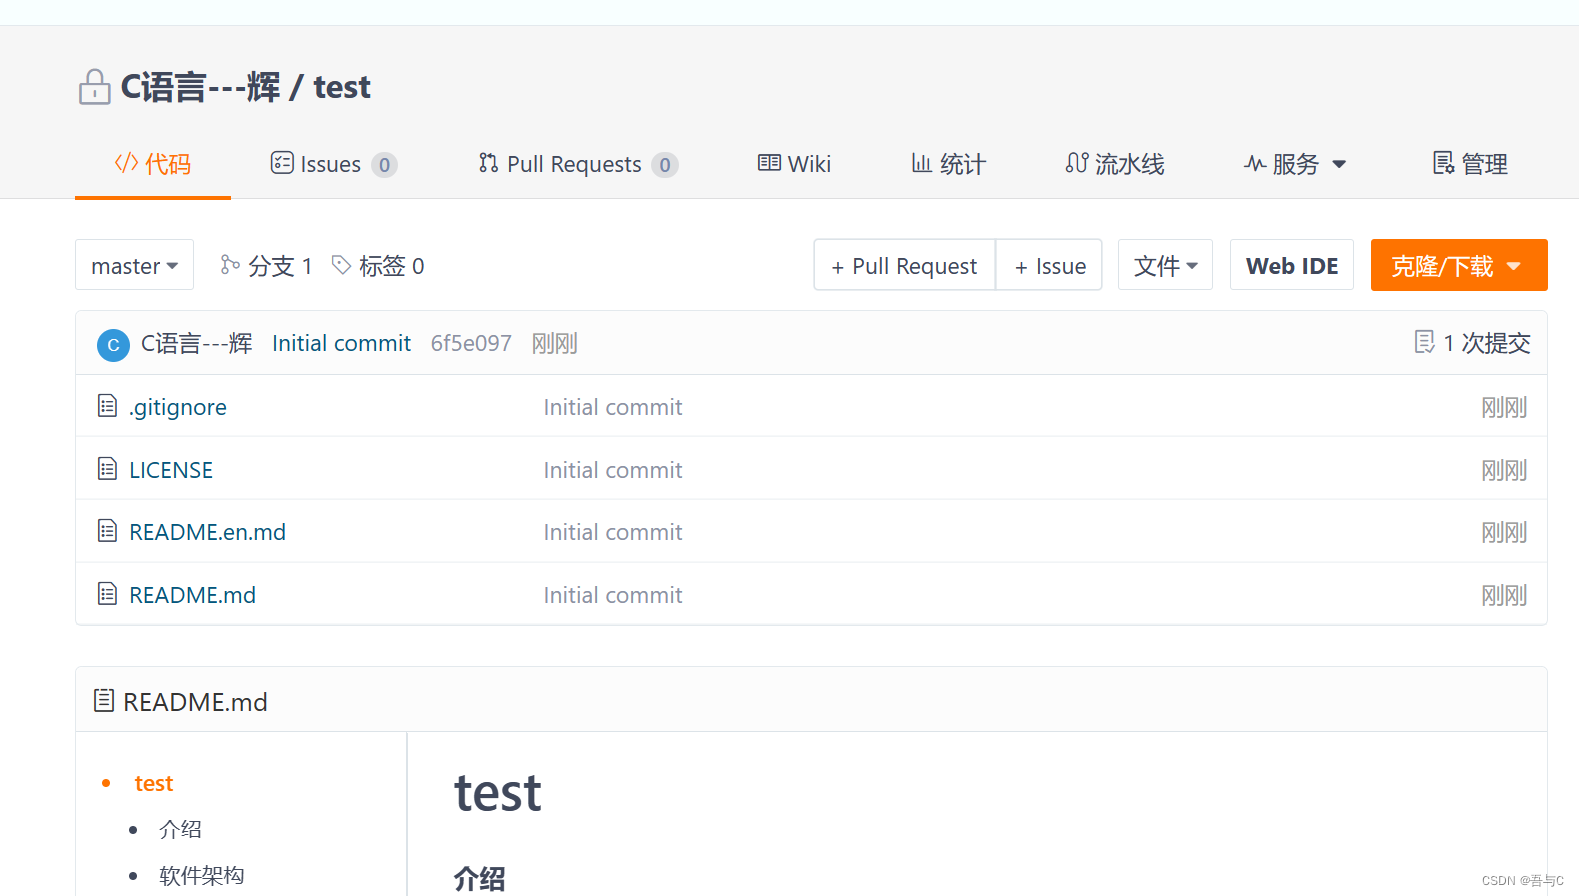The height and width of the screenshot is (896, 1579).
Task: Click the test repository name in title
Action: click(342, 87)
